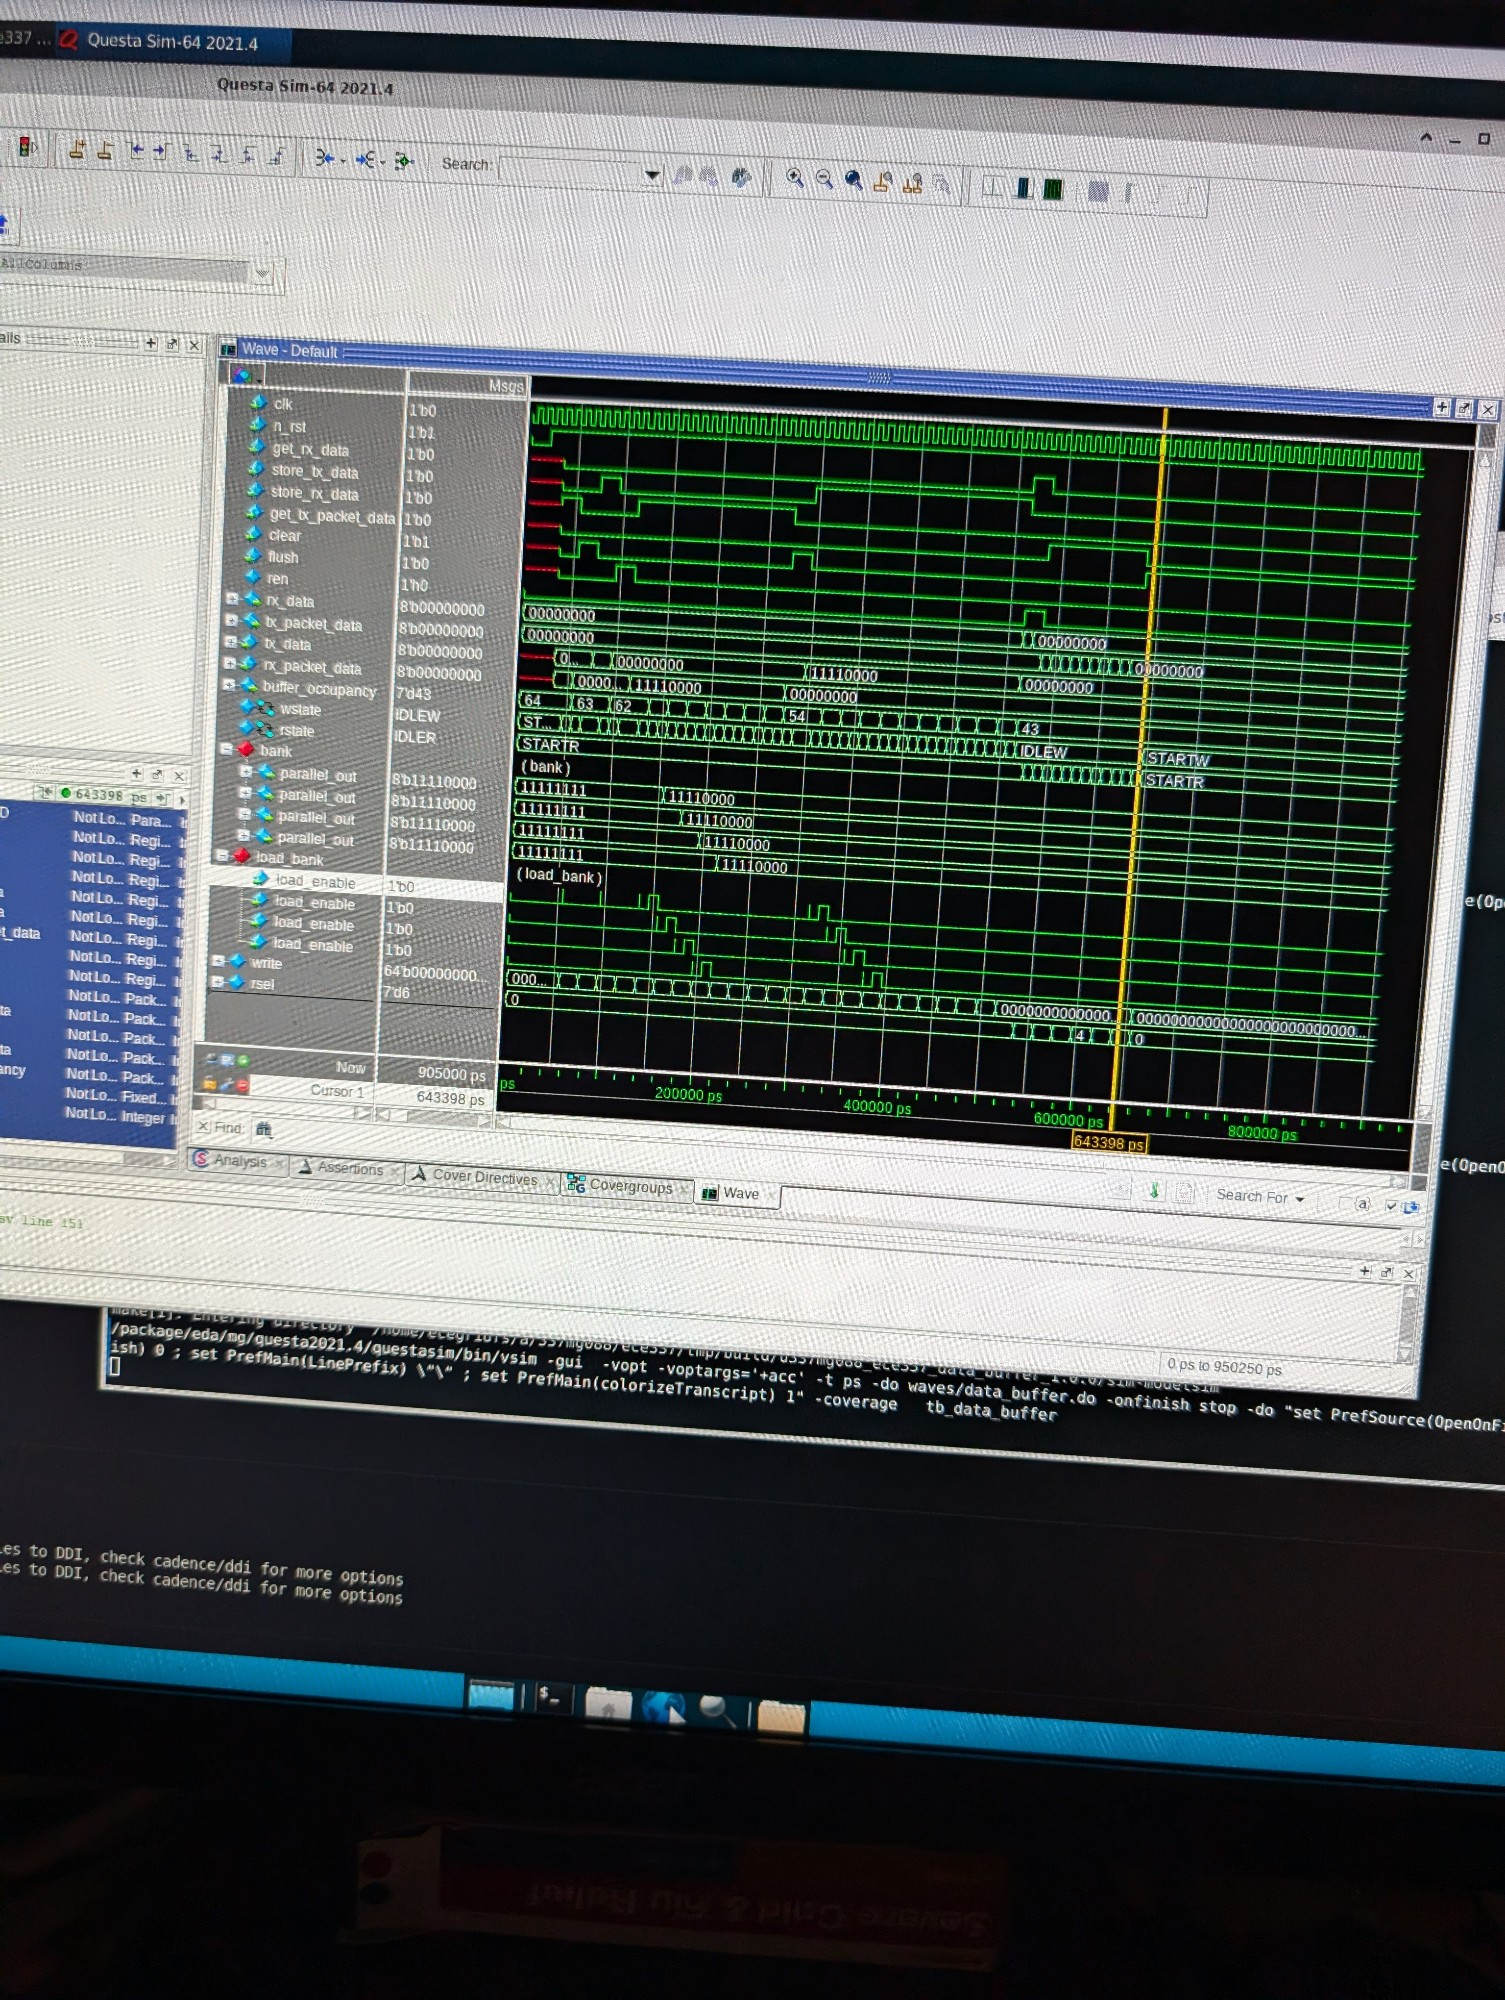Click the Find binoculars icon under wave pane
This screenshot has height=2000, width=1505.
point(263,1128)
